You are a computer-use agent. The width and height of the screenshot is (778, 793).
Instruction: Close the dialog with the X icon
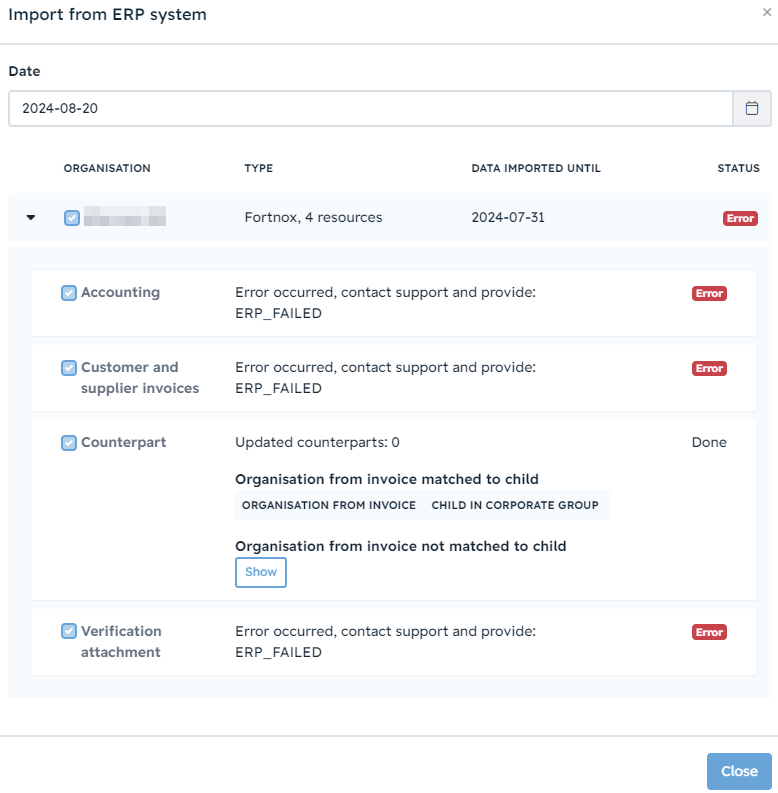[767, 13]
